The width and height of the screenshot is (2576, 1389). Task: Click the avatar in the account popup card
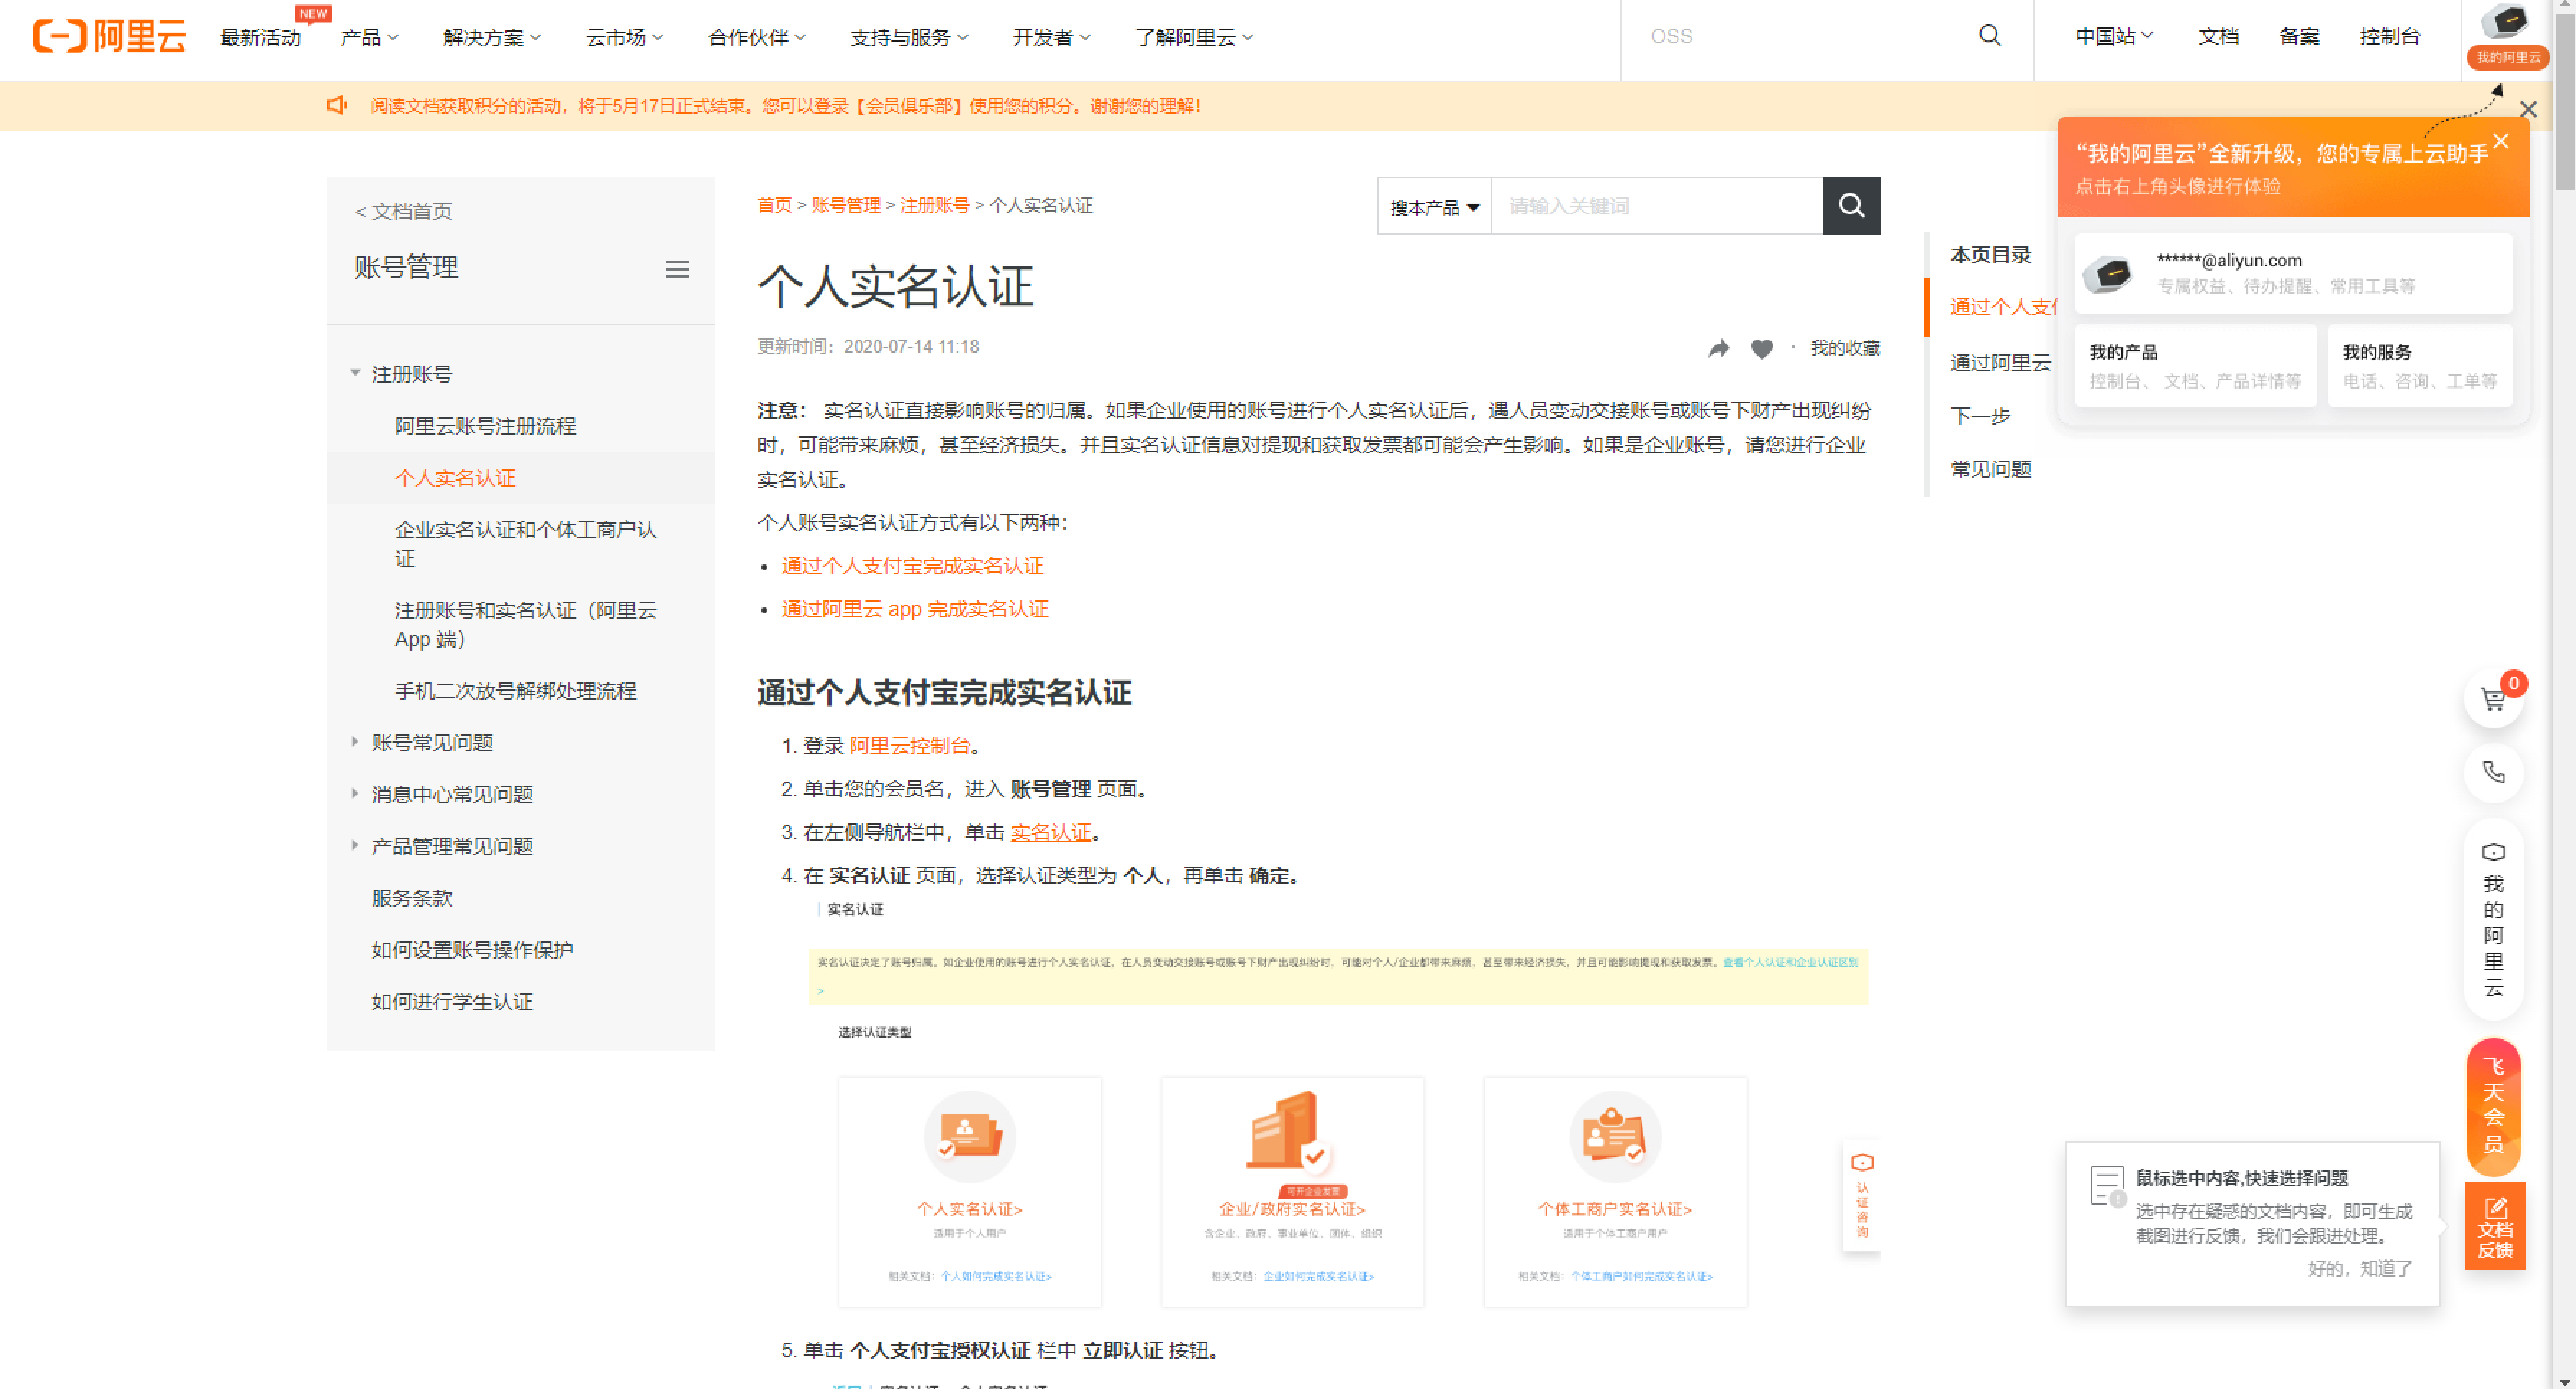[2109, 273]
